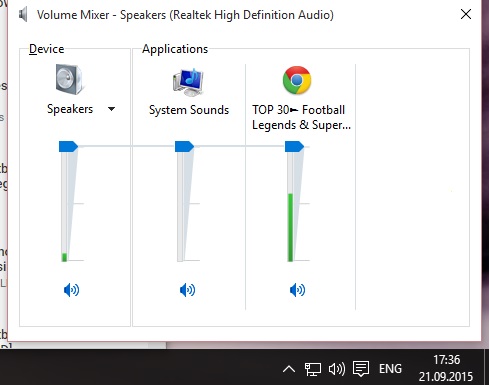Click the System Sounds volume slider handle

(x=184, y=146)
